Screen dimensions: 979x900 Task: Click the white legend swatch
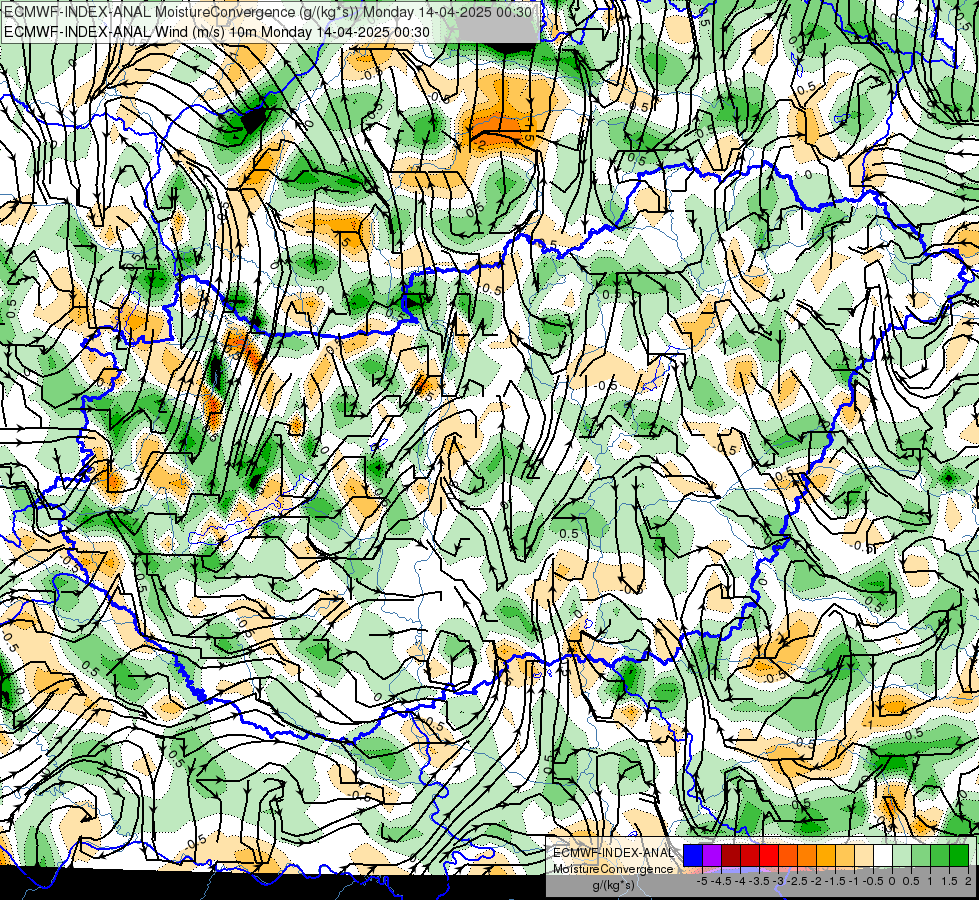[883, 855]
